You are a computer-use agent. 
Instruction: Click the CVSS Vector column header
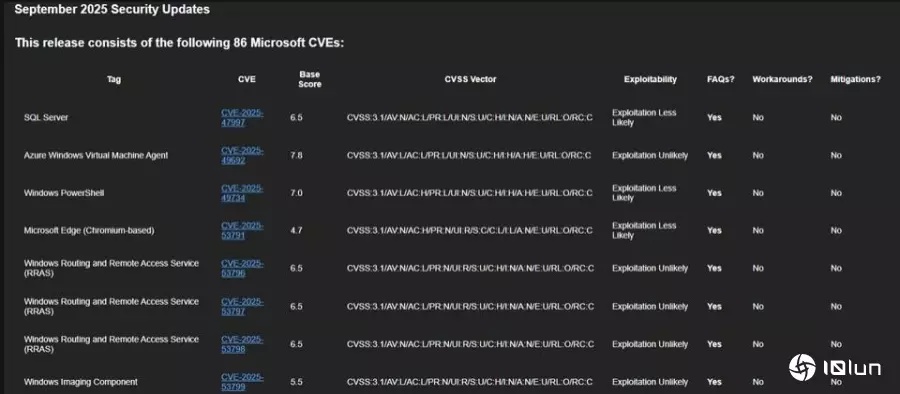click(470, 79)
